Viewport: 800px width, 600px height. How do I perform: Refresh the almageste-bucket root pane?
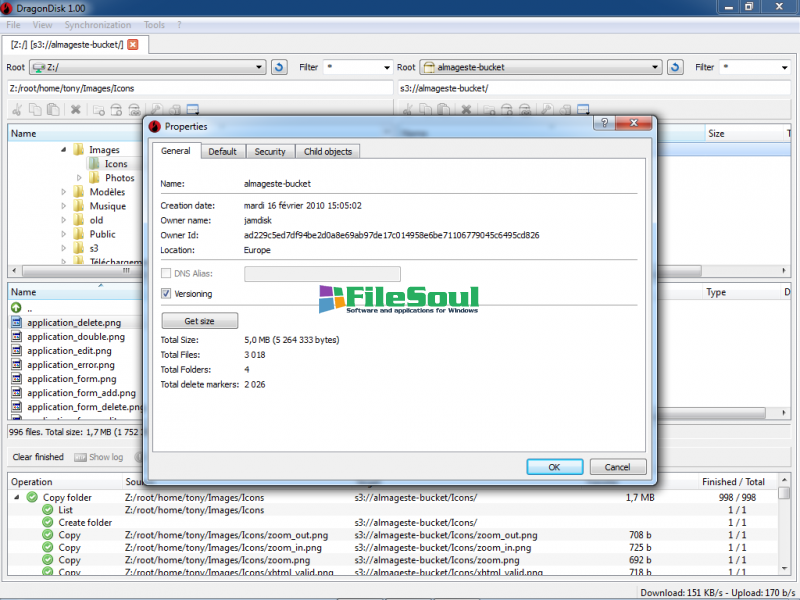[x=675, y=67]
